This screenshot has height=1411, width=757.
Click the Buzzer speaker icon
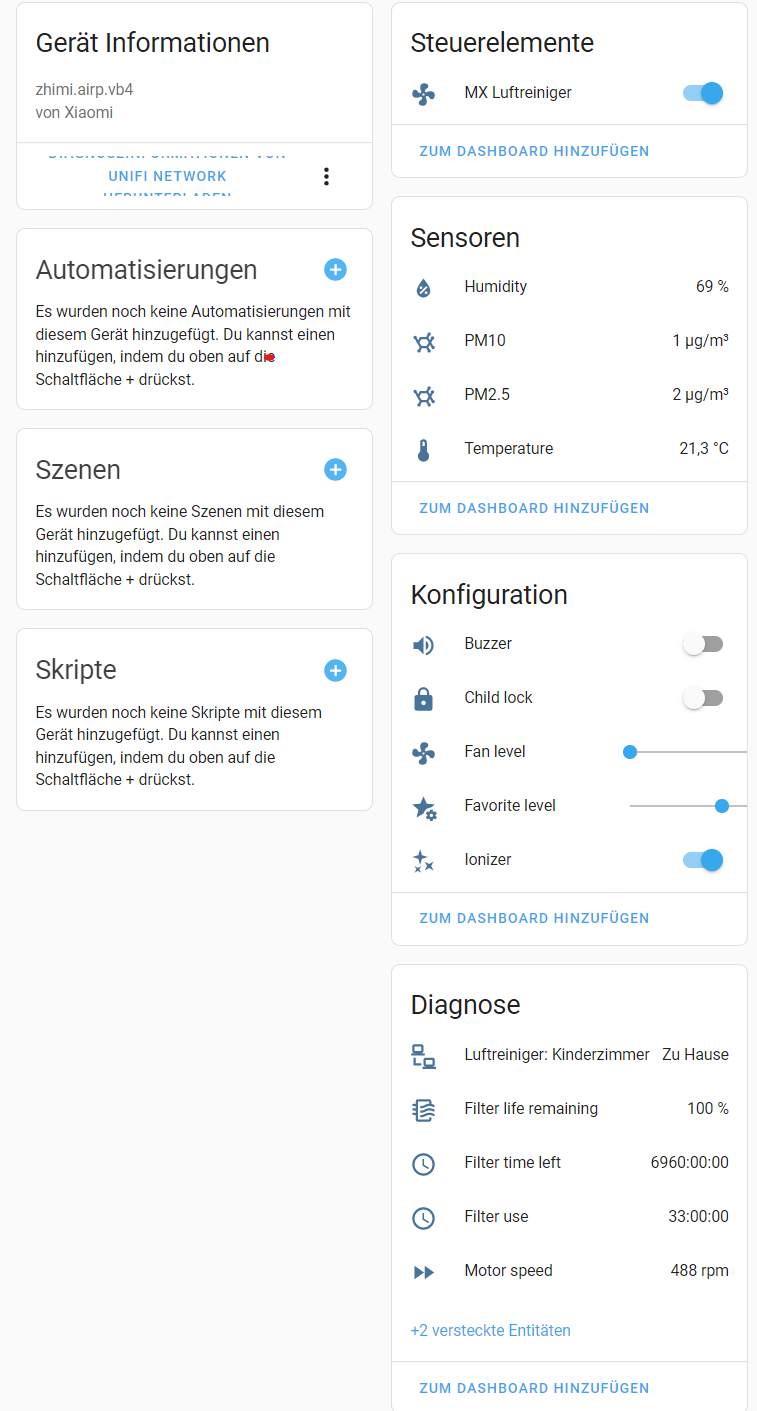(x=424, y=644)
